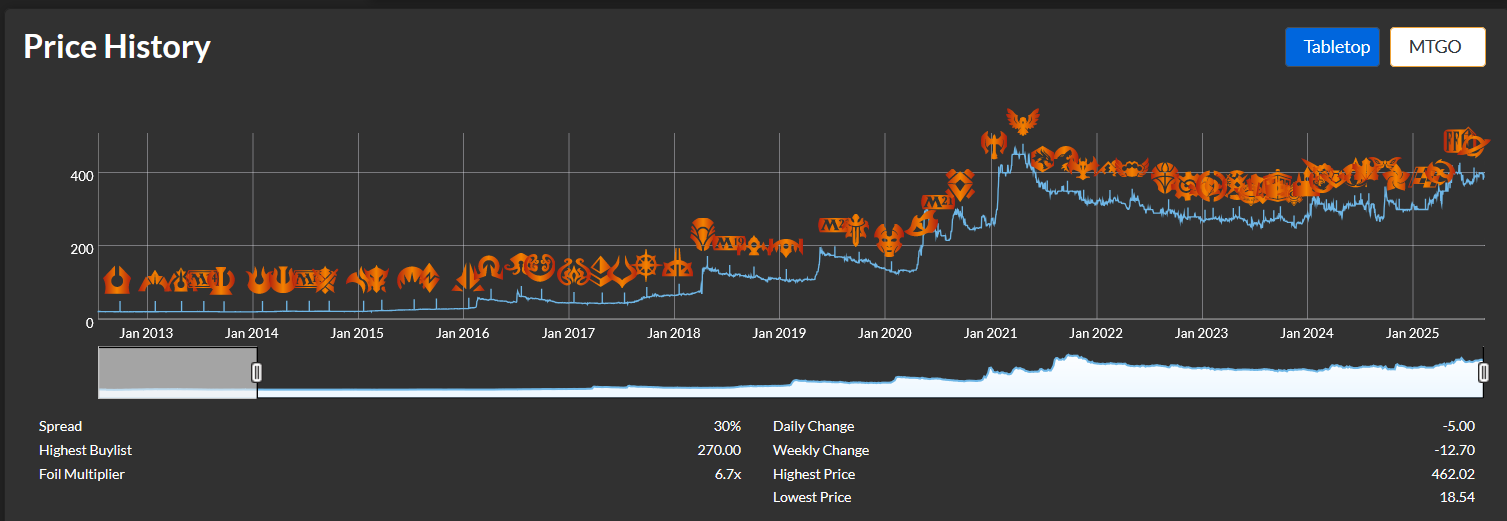Click the winged Strixhaven set symbol
The image size is (1507, 521).
[1023, 121]
